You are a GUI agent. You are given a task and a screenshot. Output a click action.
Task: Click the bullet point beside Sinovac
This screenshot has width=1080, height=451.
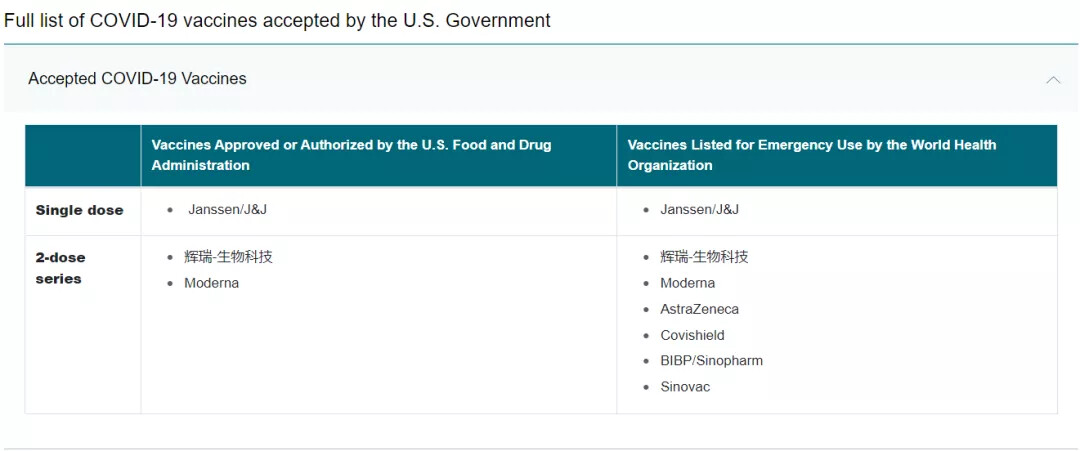click(647, 387)
